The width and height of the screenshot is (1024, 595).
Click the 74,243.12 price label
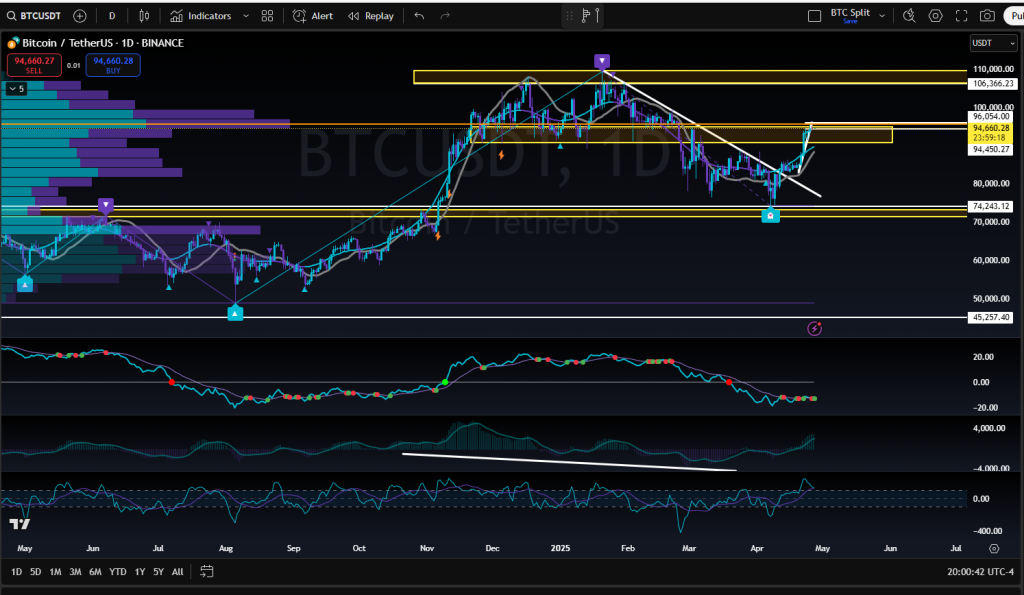991,206
